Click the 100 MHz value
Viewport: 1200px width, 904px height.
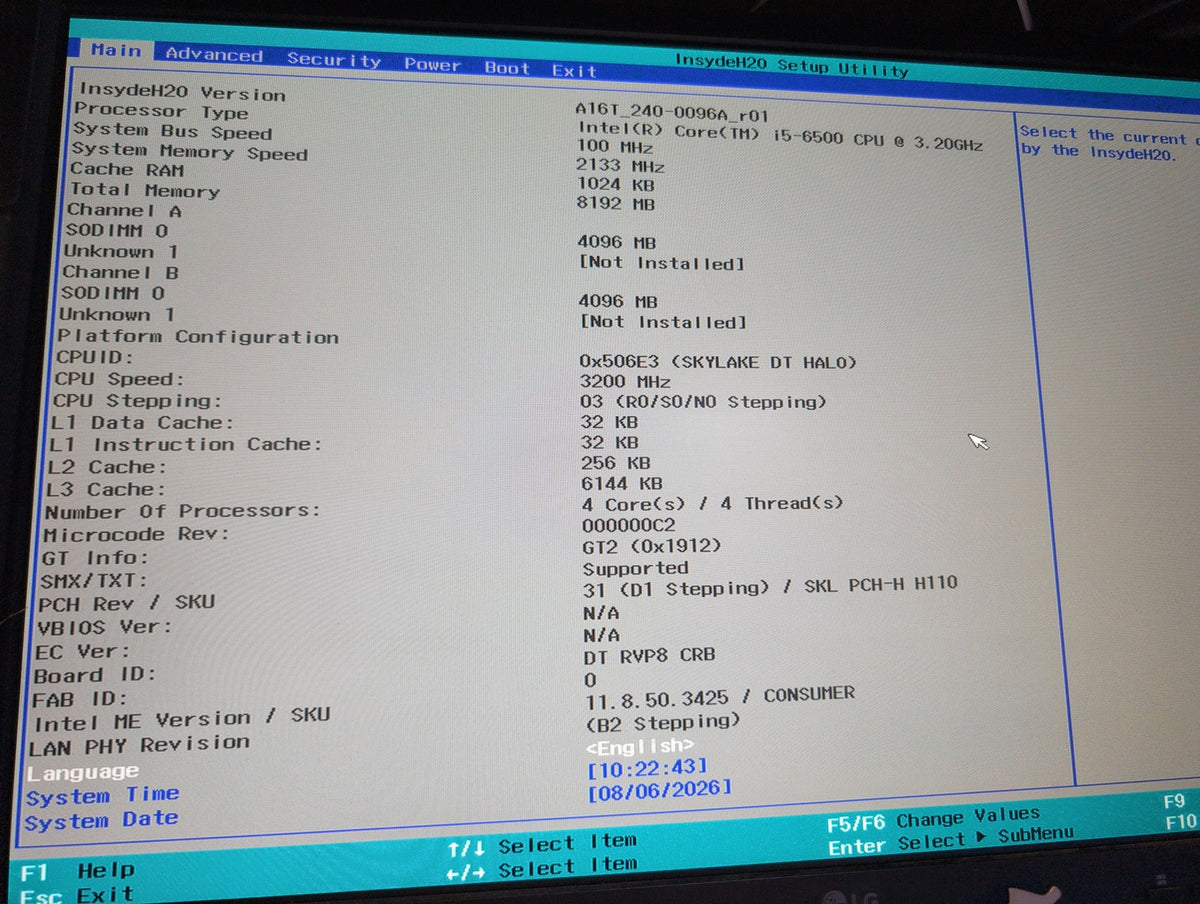[614, 146]
